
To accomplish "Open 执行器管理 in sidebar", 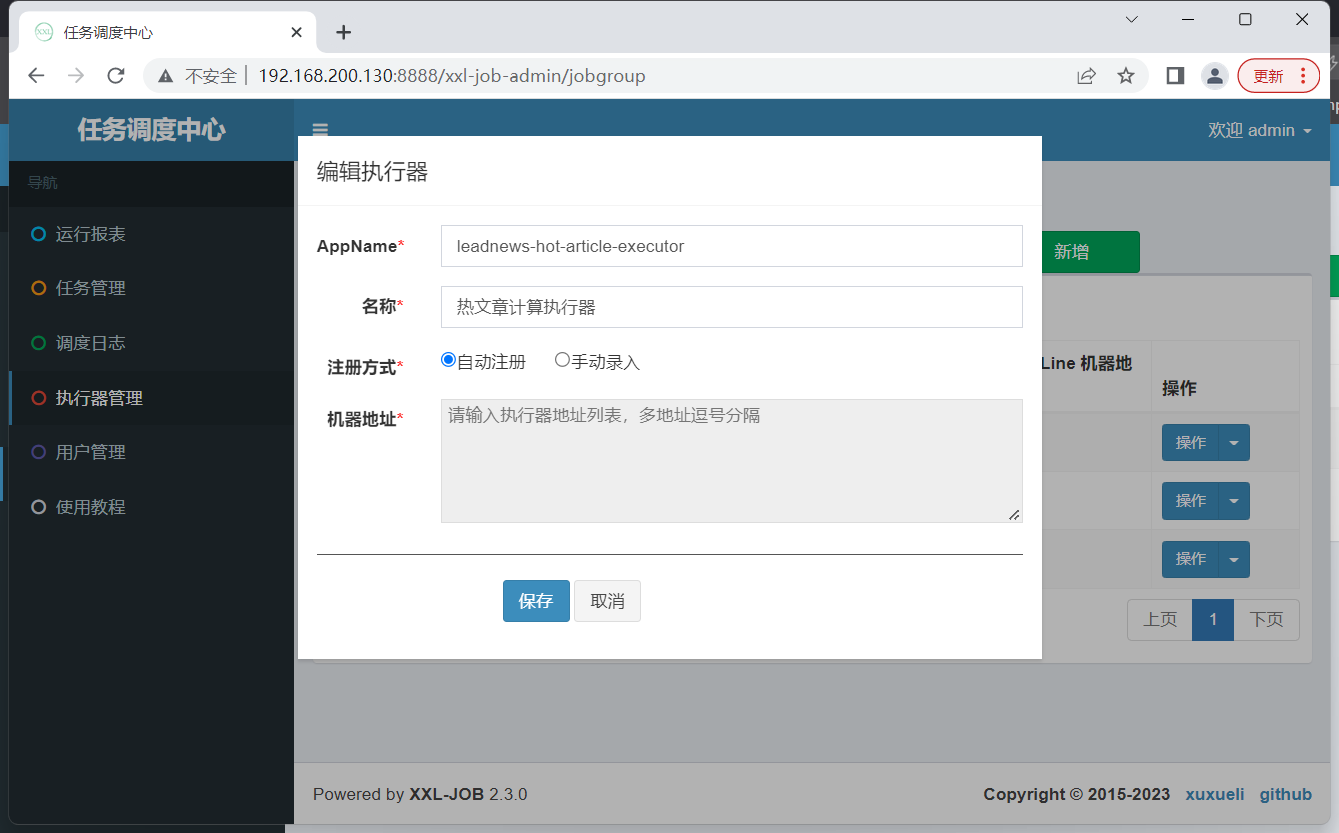I will (x=151, y=398).
